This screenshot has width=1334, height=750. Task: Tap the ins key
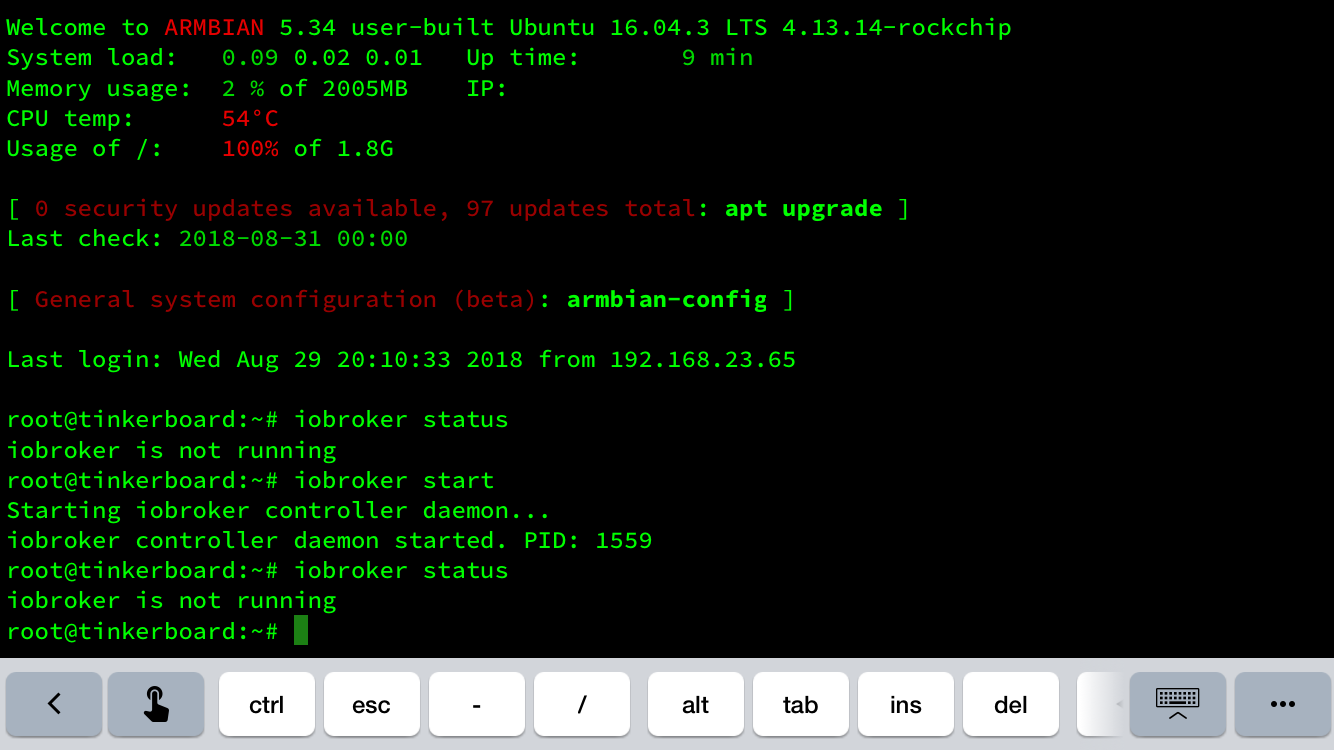point(906,704)
